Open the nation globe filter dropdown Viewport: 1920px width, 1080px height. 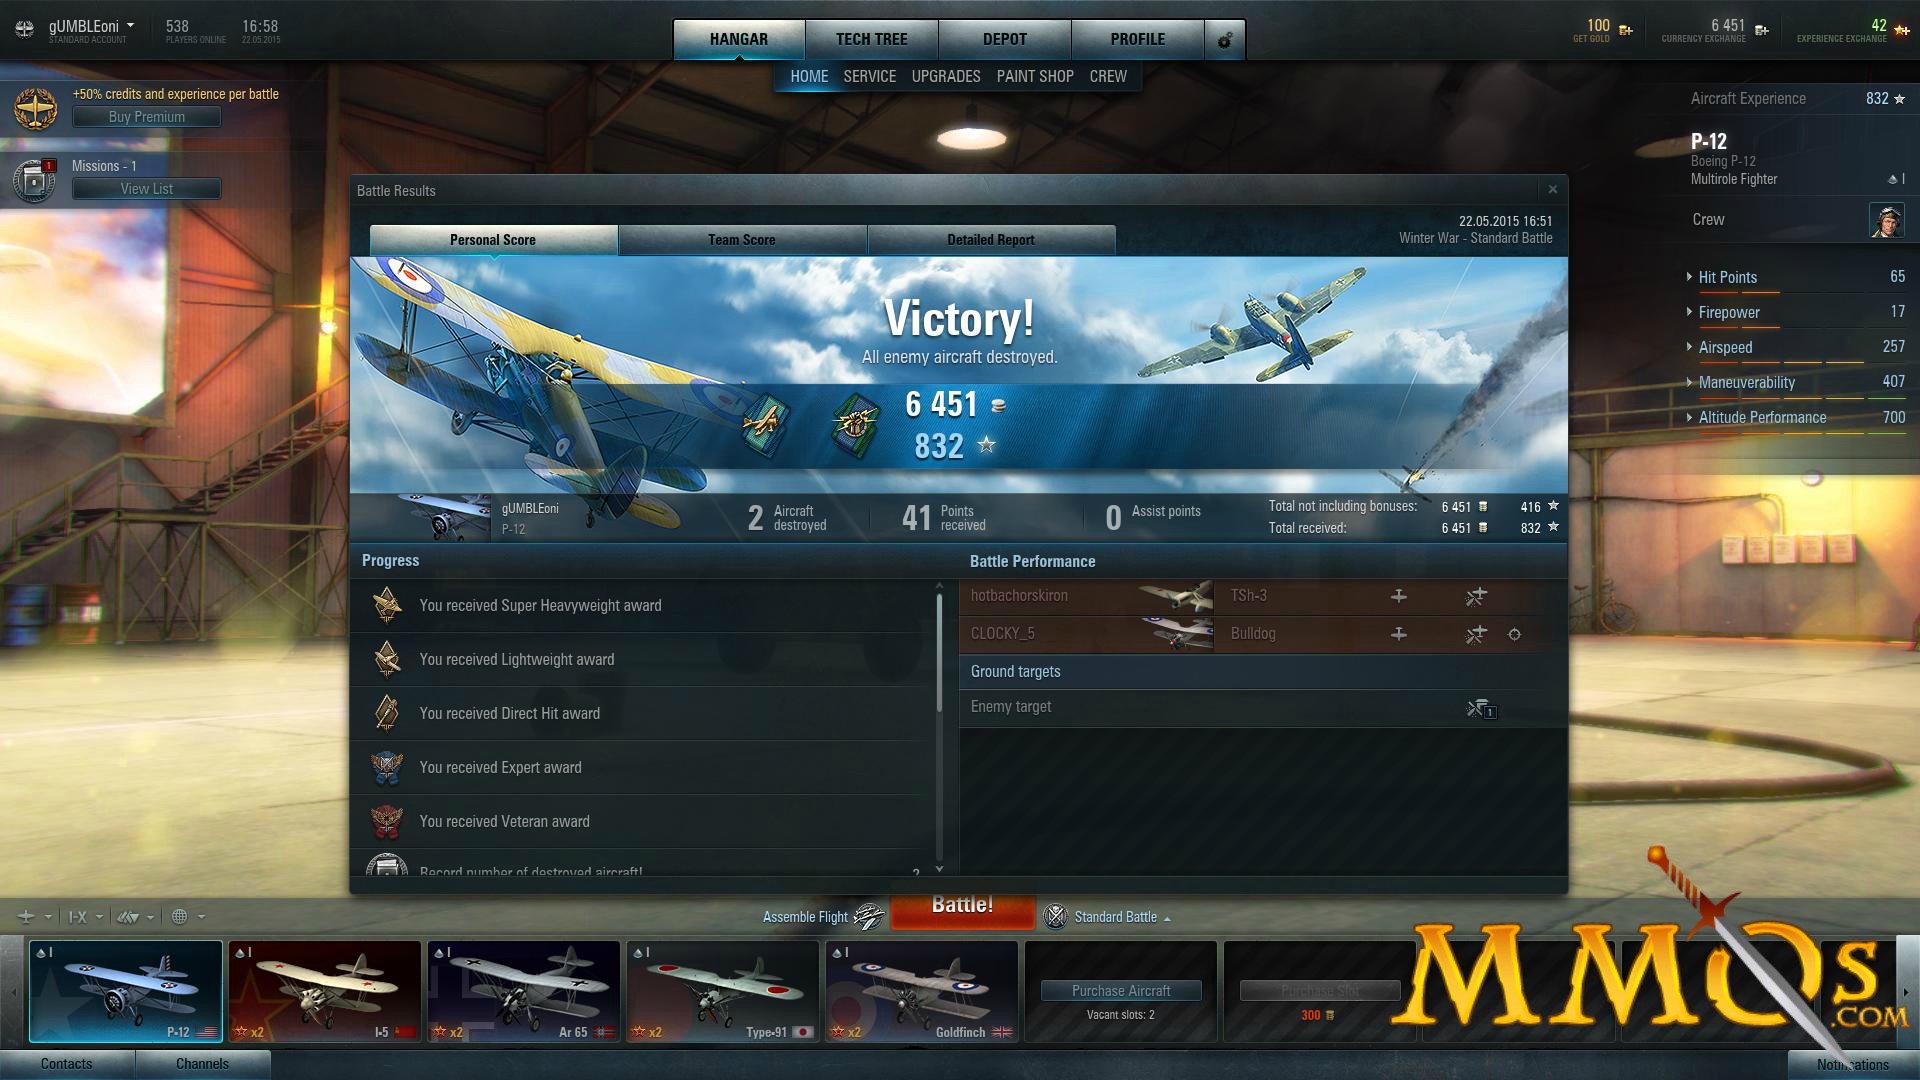[x=188, y=916]
